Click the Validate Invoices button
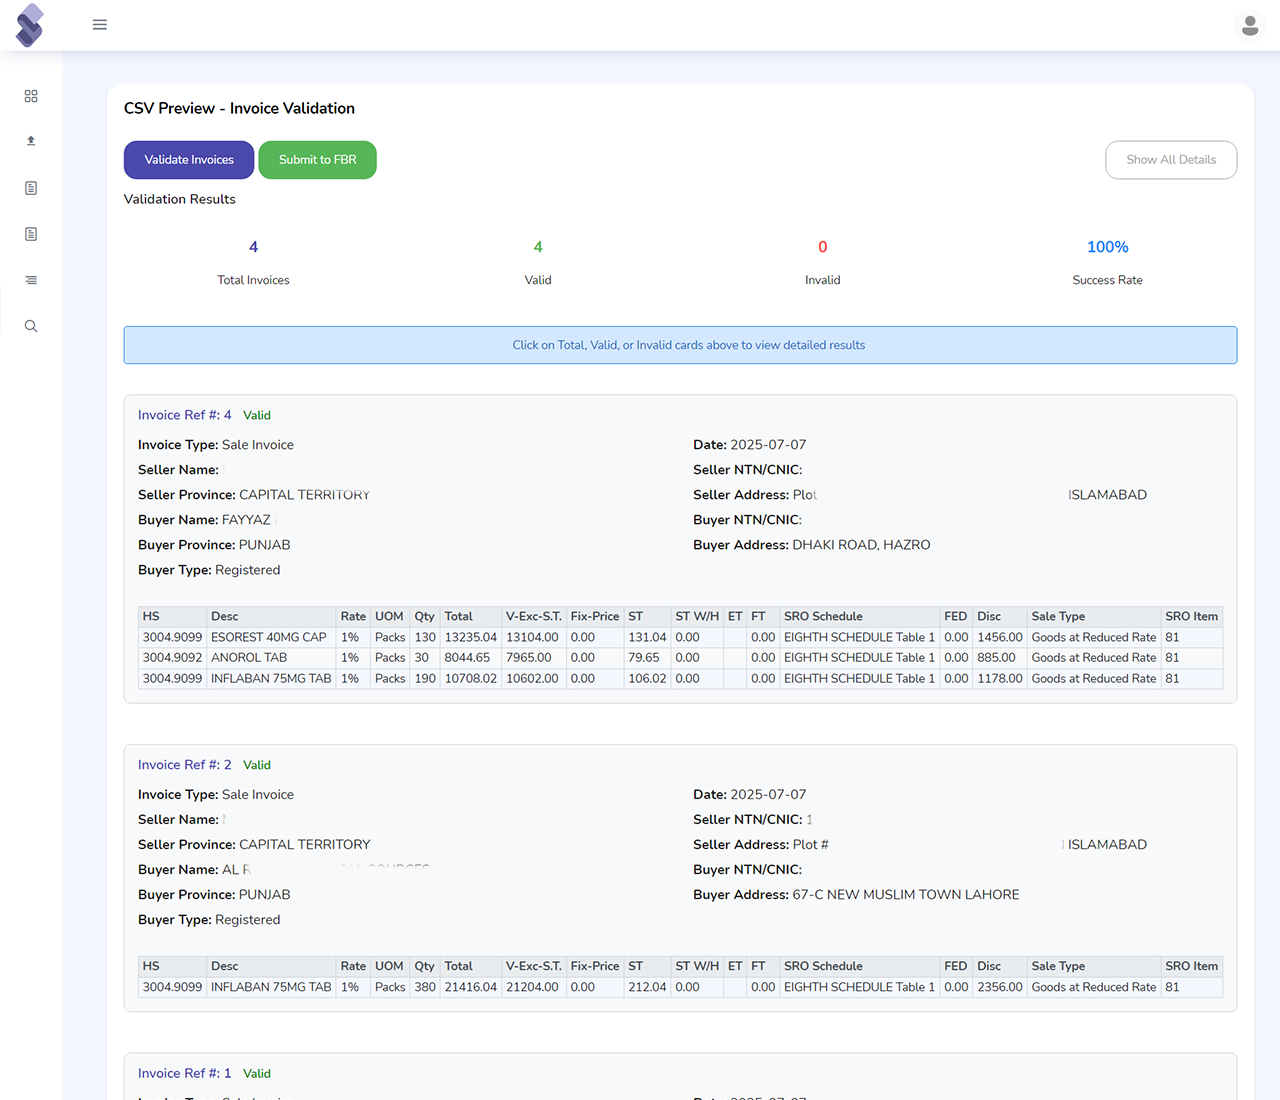 188,160
